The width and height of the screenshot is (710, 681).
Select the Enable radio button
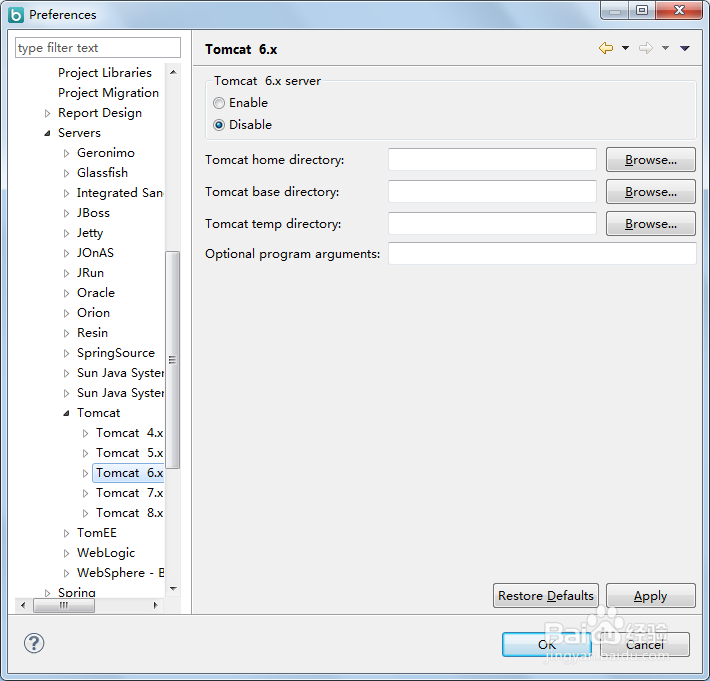click(219, 103)
